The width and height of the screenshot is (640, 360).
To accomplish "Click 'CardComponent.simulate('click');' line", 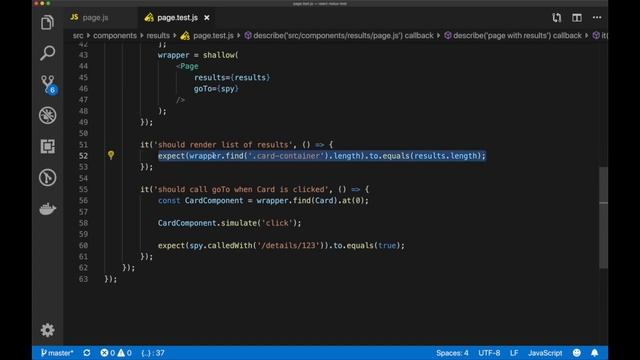I will (x=229, y=223).
